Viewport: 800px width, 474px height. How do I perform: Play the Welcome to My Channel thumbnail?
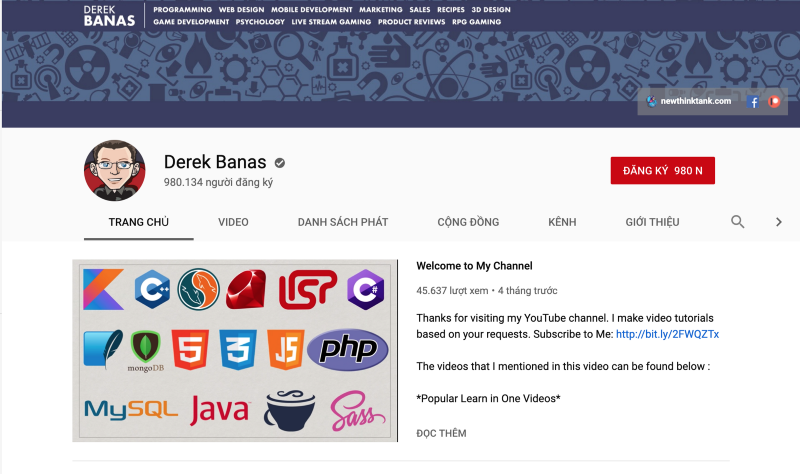[x=235, y=351]
